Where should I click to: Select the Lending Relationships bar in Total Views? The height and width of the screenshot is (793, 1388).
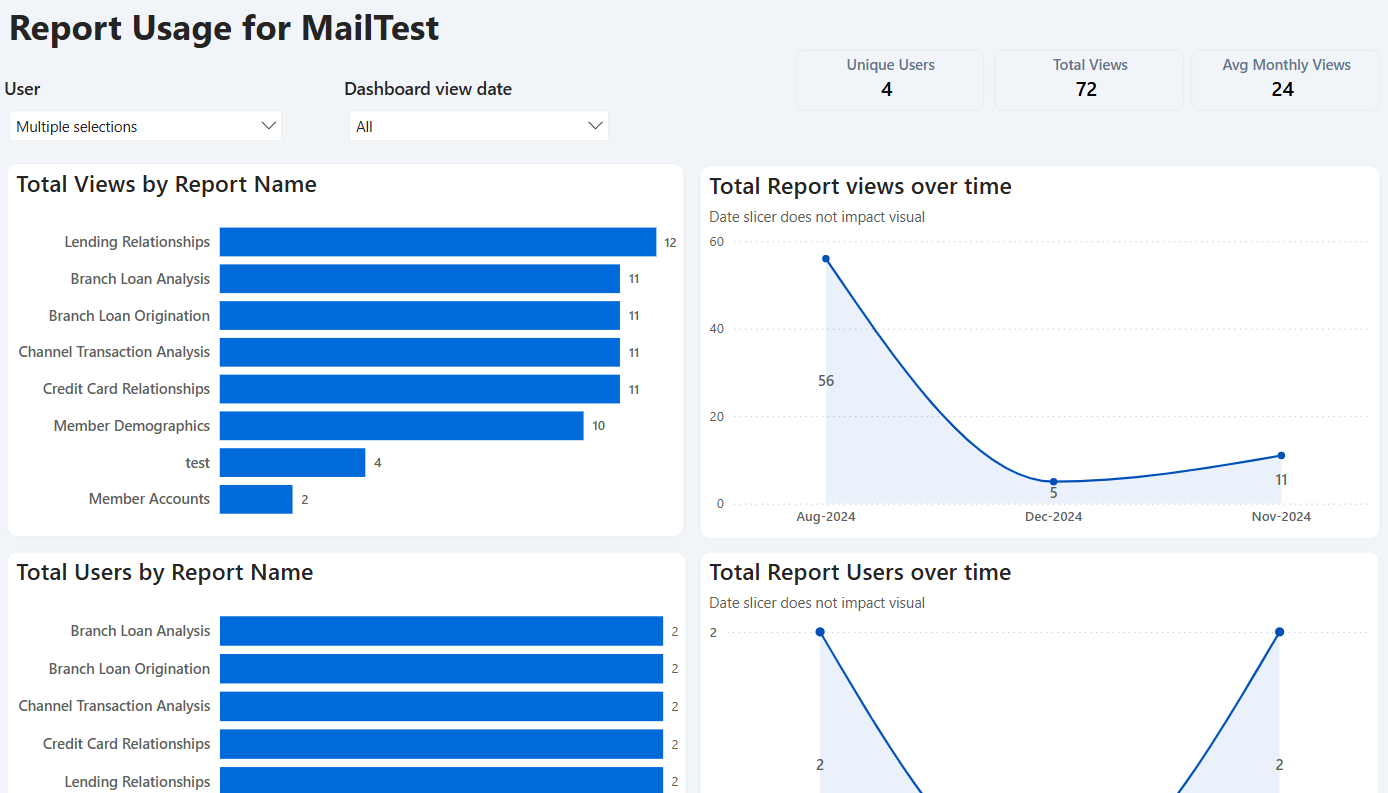click(x=438, y=242)
